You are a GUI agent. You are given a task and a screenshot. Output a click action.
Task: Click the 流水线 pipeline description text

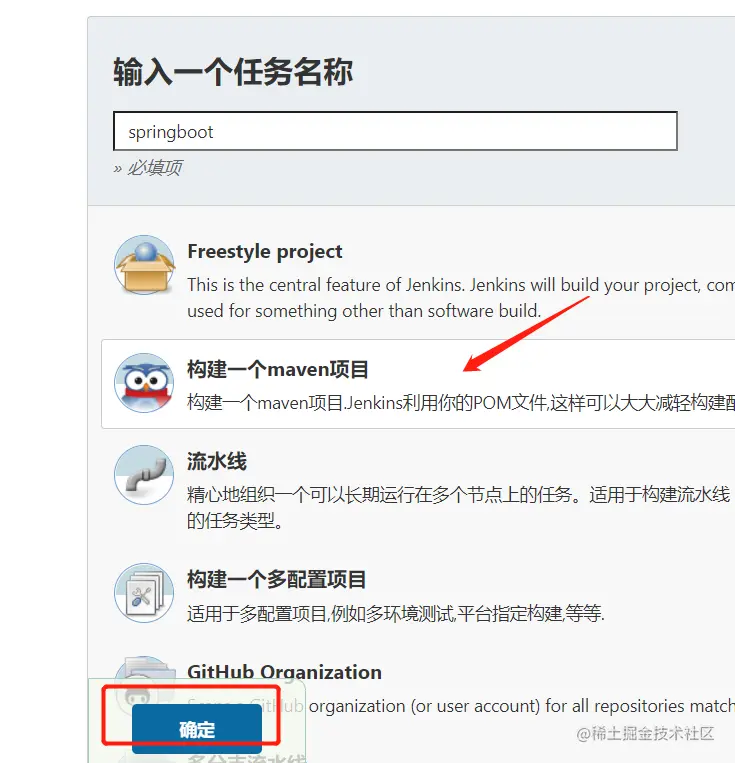[460, 508]
